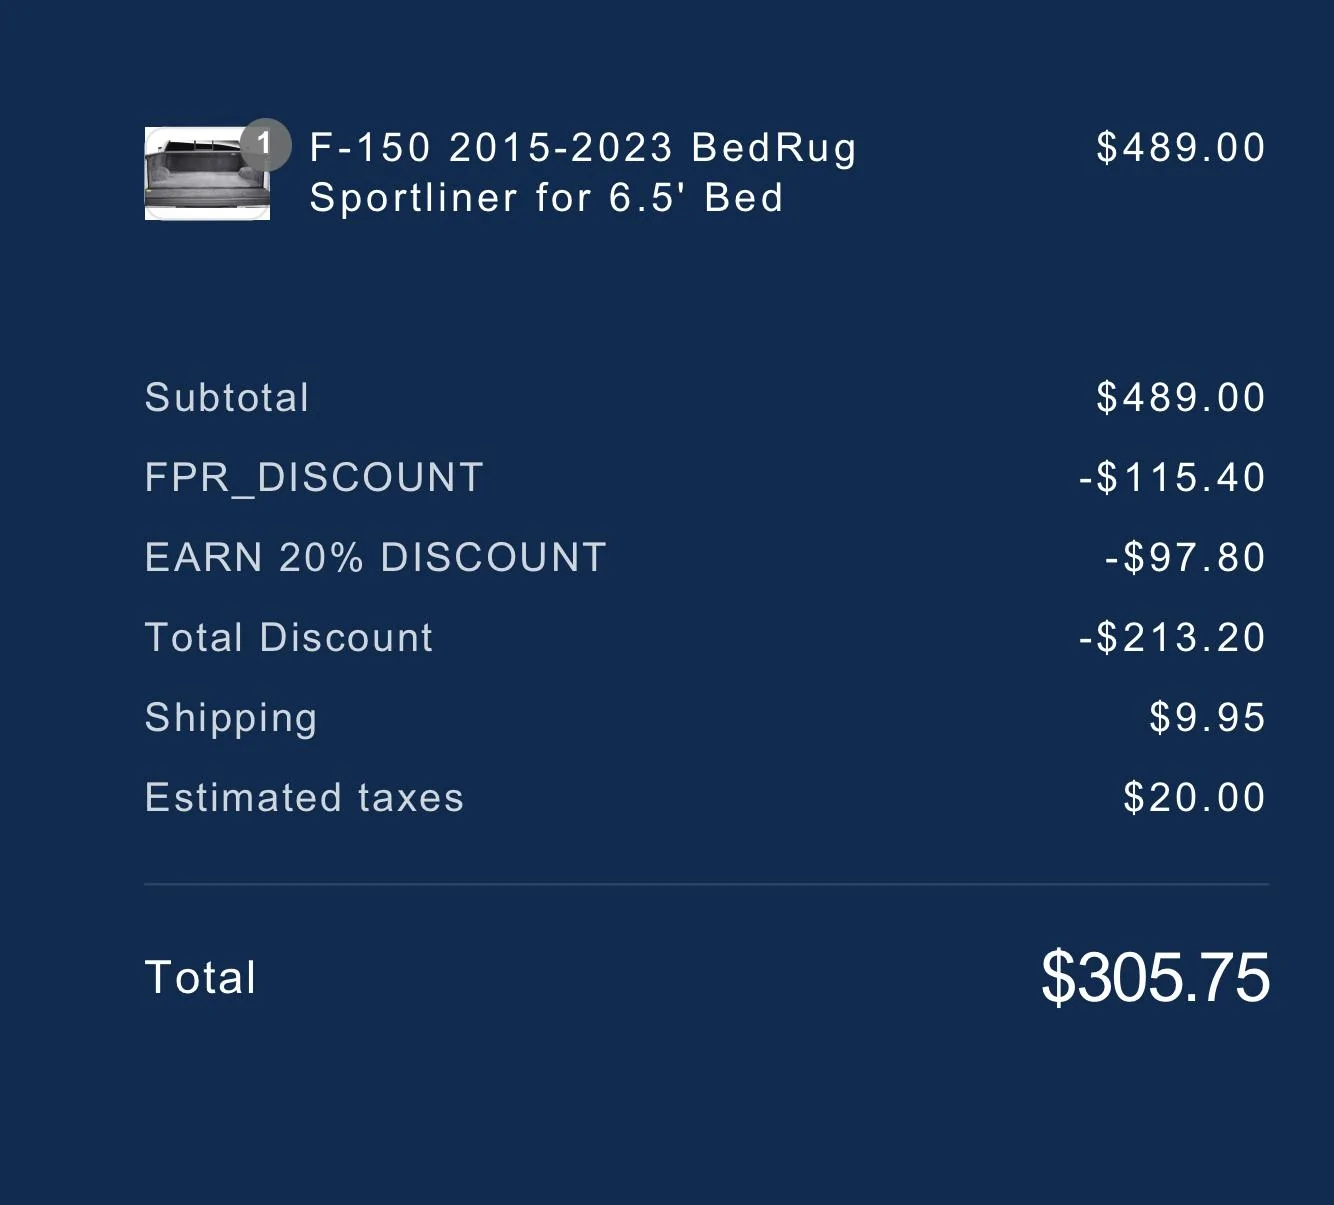Click the Total Discount label

coord(289,638)
